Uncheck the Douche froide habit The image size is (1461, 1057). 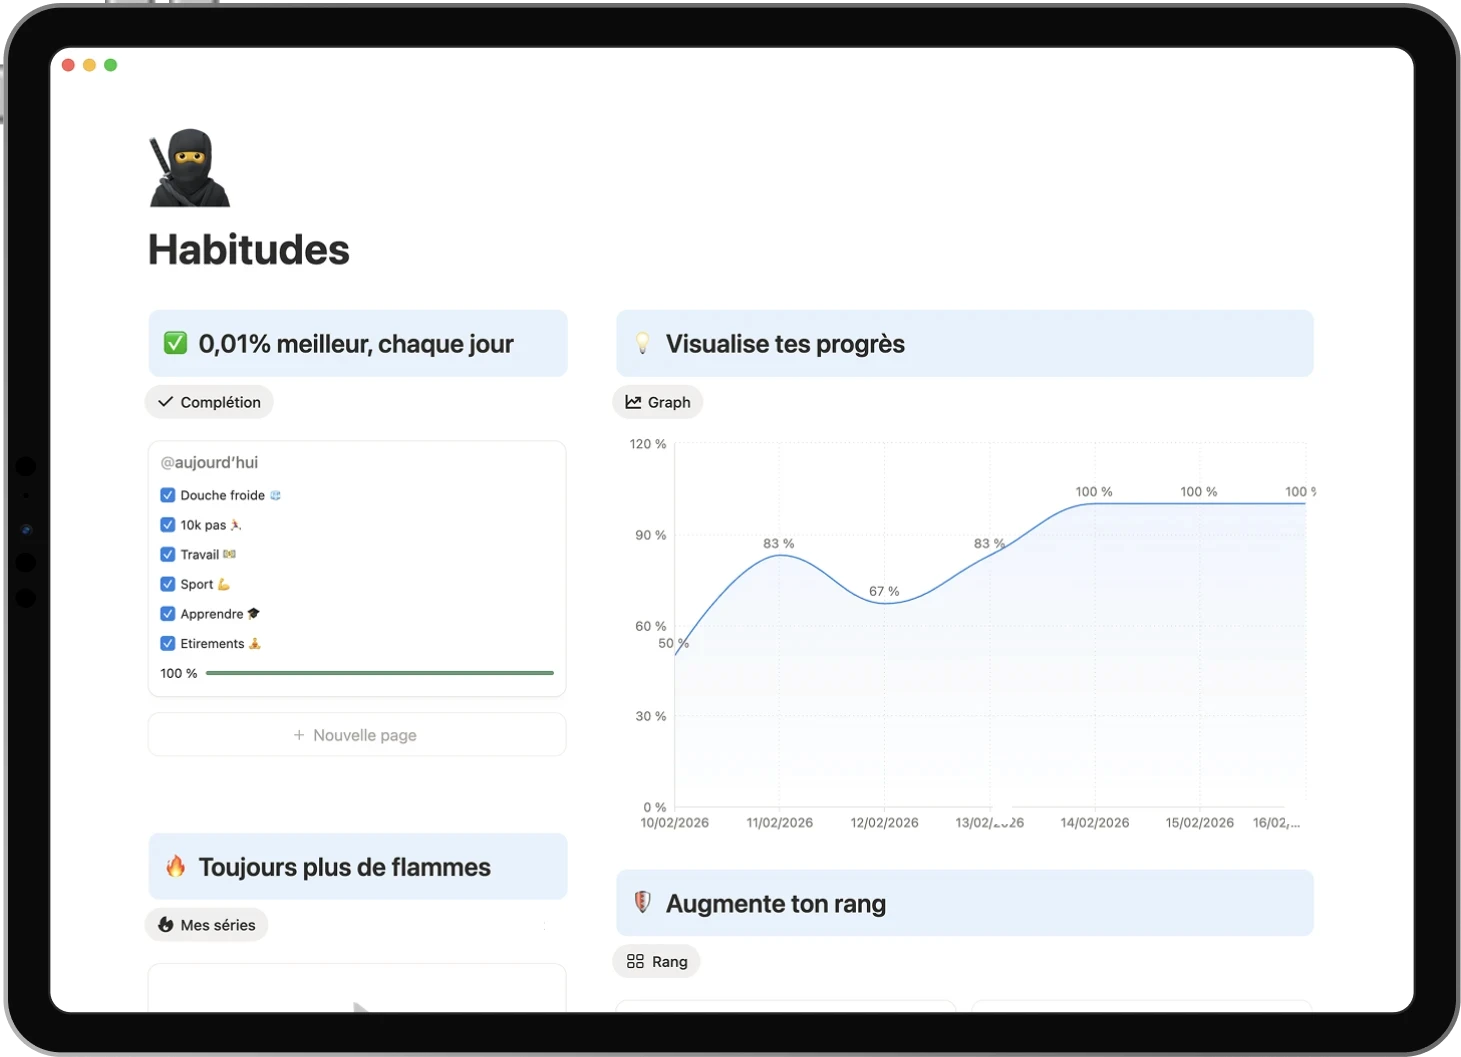tap(168, 494)
